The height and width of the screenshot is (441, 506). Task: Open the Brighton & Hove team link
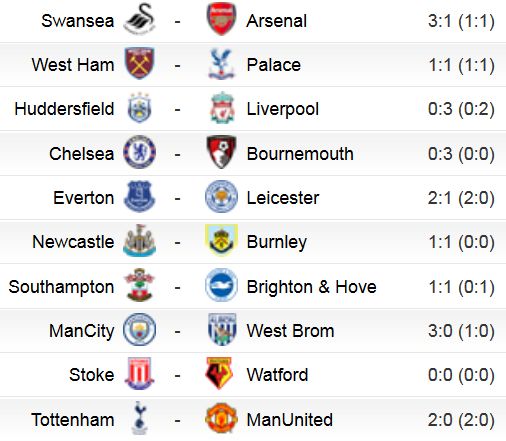pyautogui.click(x=312, y=287)
